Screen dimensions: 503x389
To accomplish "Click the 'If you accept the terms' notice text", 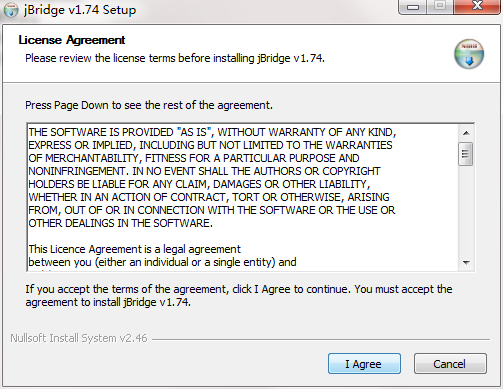I will tap(239, 296).
